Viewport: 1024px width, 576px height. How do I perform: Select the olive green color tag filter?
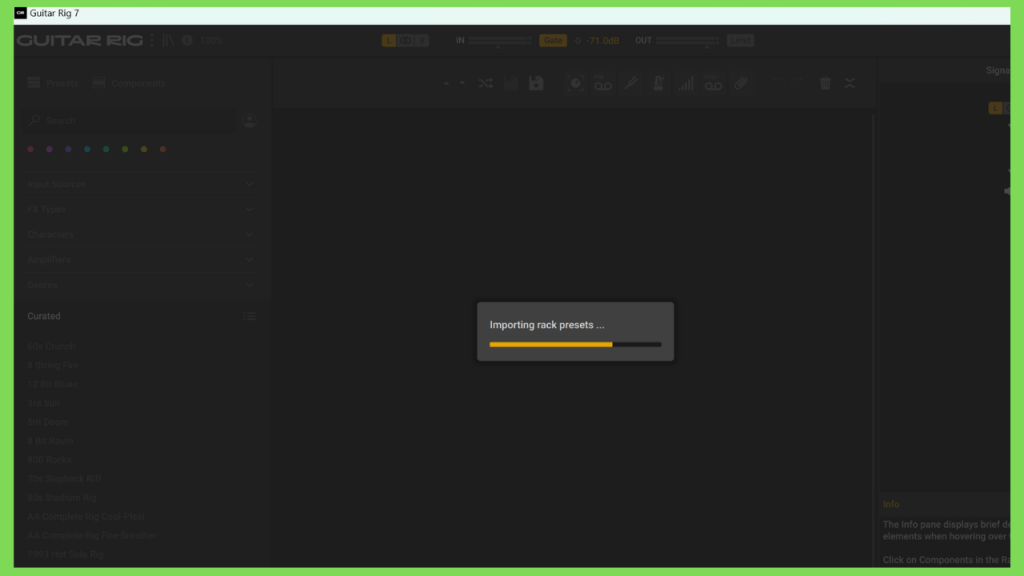click(125, 150)
